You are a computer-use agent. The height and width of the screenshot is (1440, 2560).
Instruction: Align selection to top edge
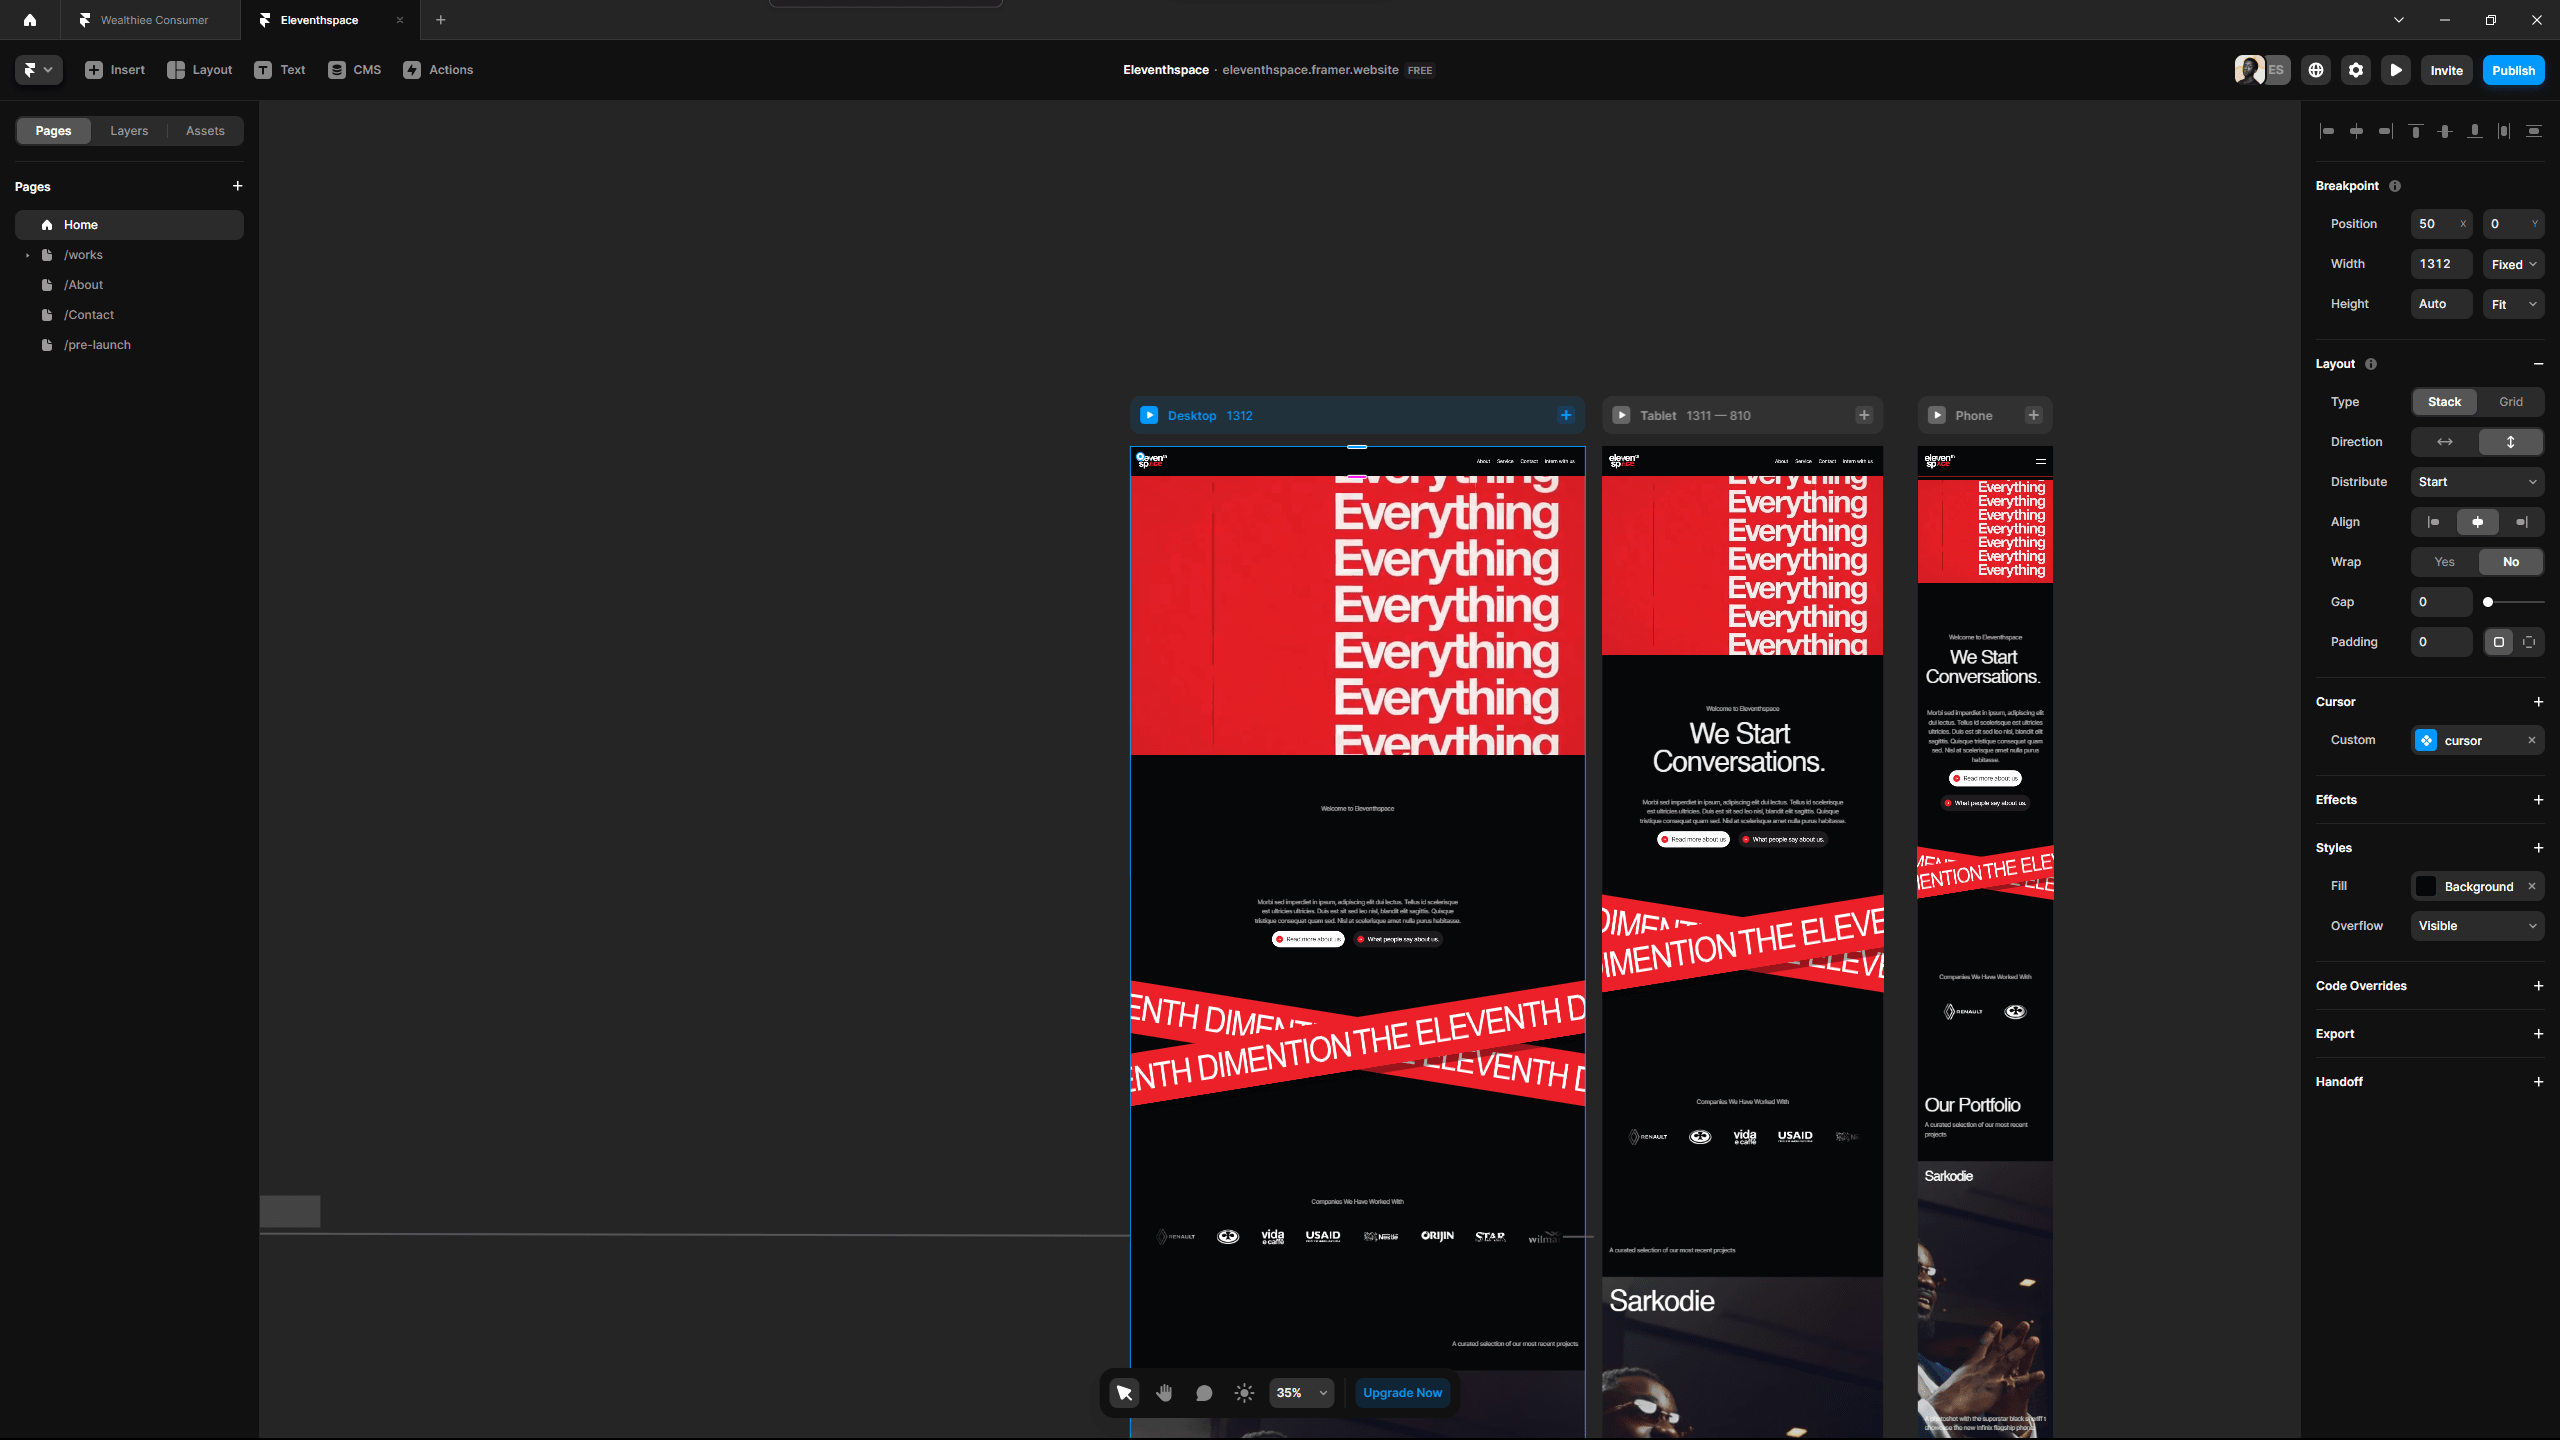(2416, 131)
